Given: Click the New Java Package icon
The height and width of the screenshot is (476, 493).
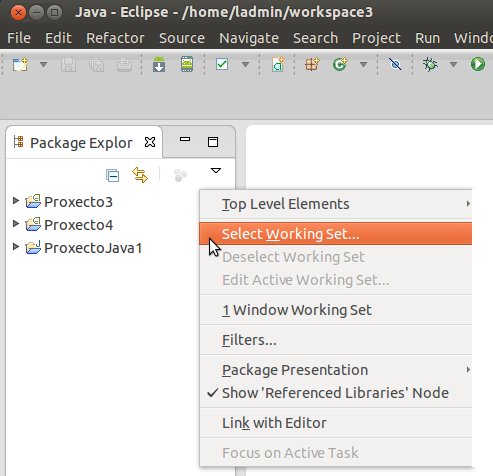Looking at the screenshot, I should (312, 64).
